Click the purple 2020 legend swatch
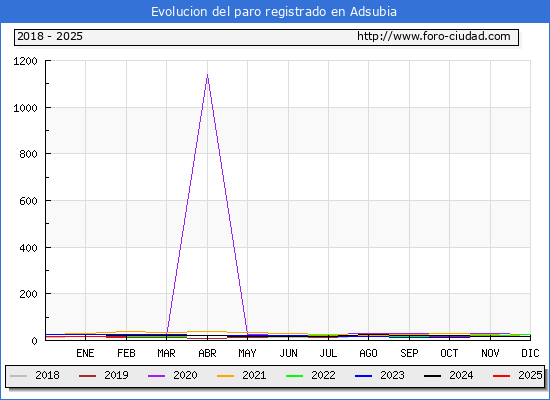 click(156, 376)
